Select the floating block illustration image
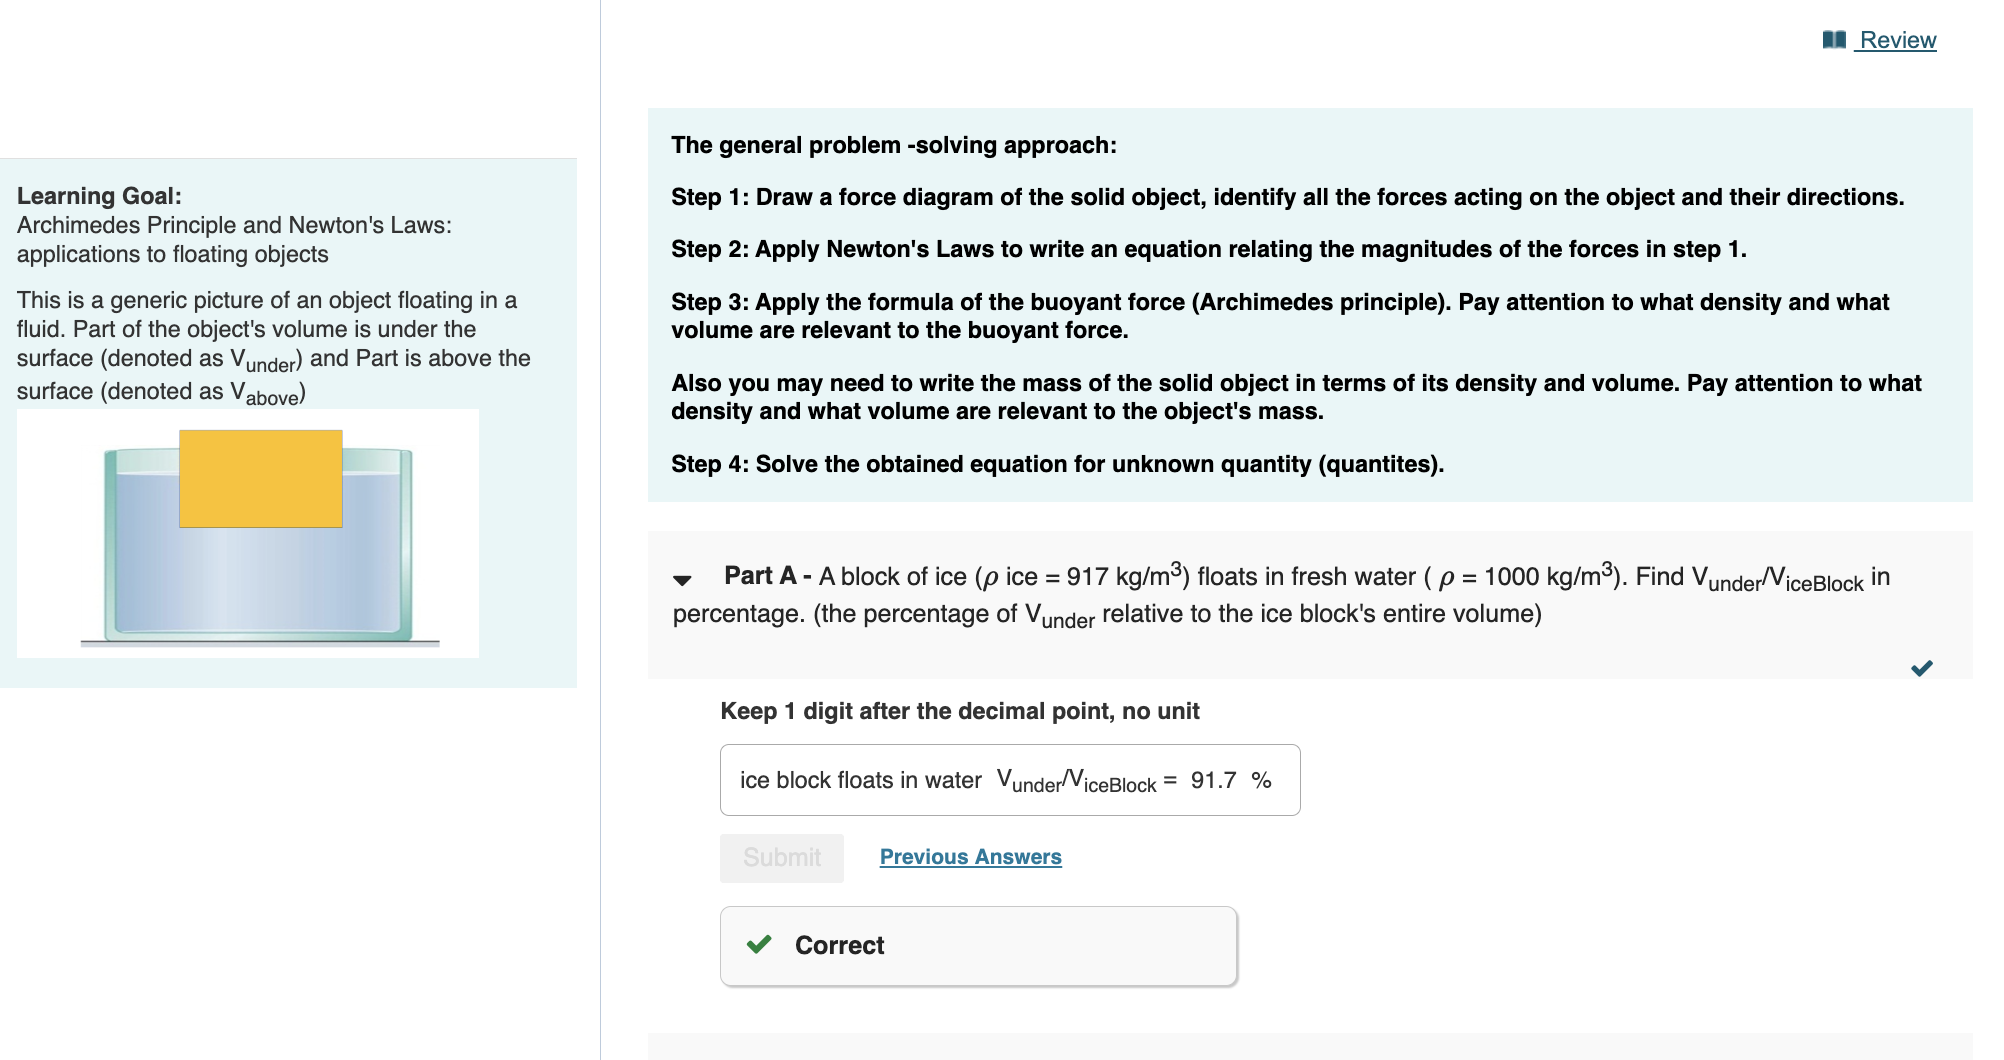The width and height of the screenshot is (2004, 1060). tap(247, 531)
